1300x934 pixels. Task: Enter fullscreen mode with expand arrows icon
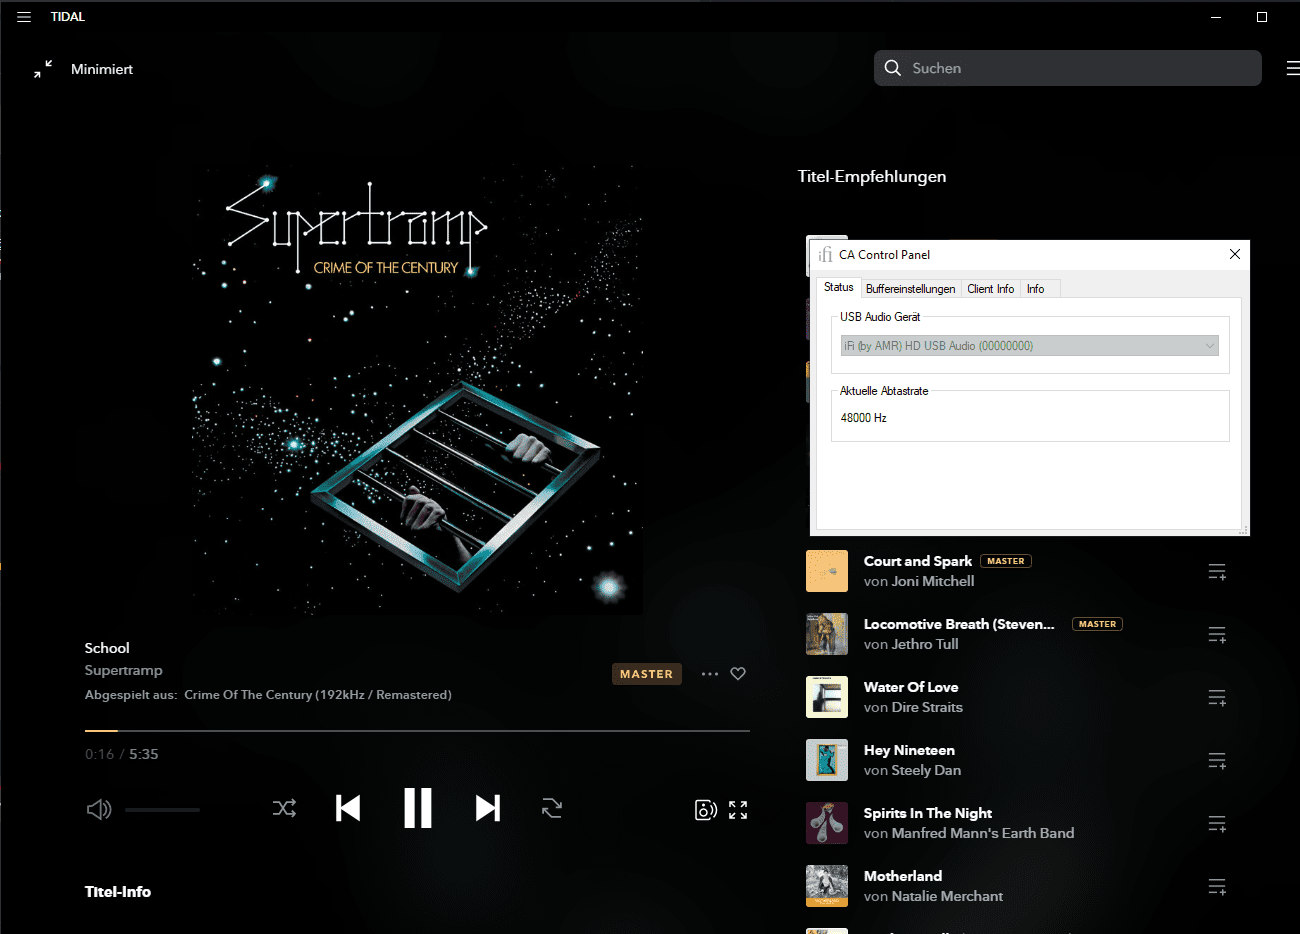[738, 810]
